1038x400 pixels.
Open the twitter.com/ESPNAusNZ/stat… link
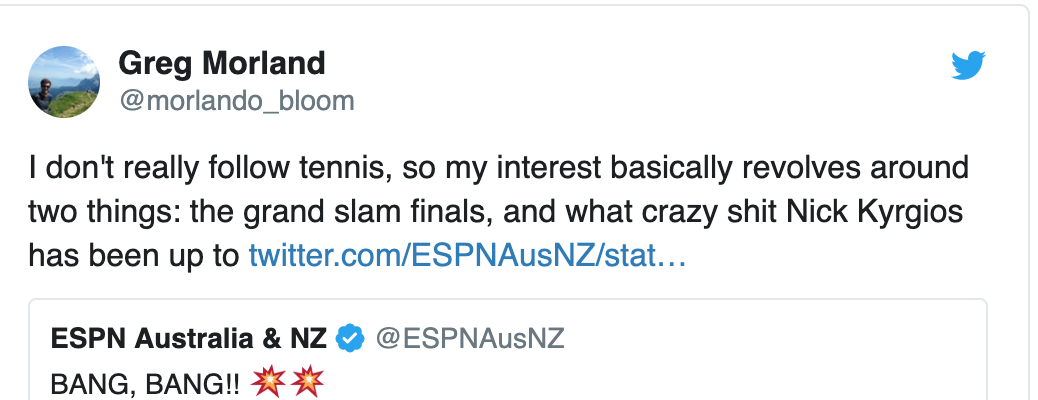coord(467,256)
